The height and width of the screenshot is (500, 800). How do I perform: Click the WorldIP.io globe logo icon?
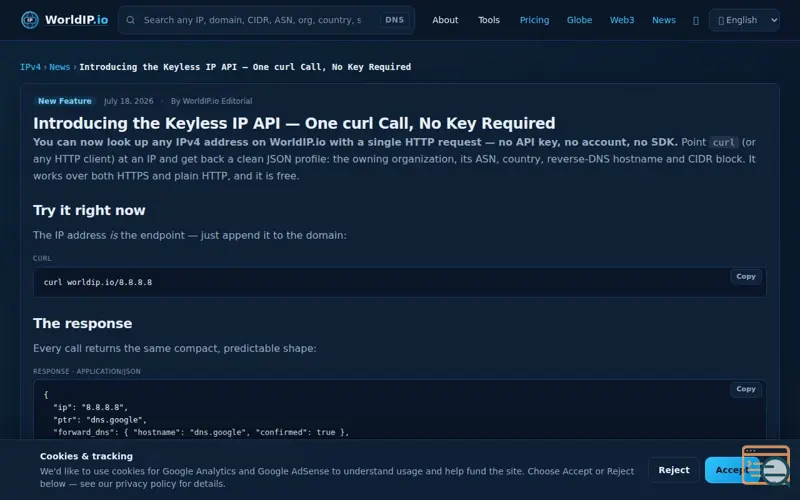[30, 20]
